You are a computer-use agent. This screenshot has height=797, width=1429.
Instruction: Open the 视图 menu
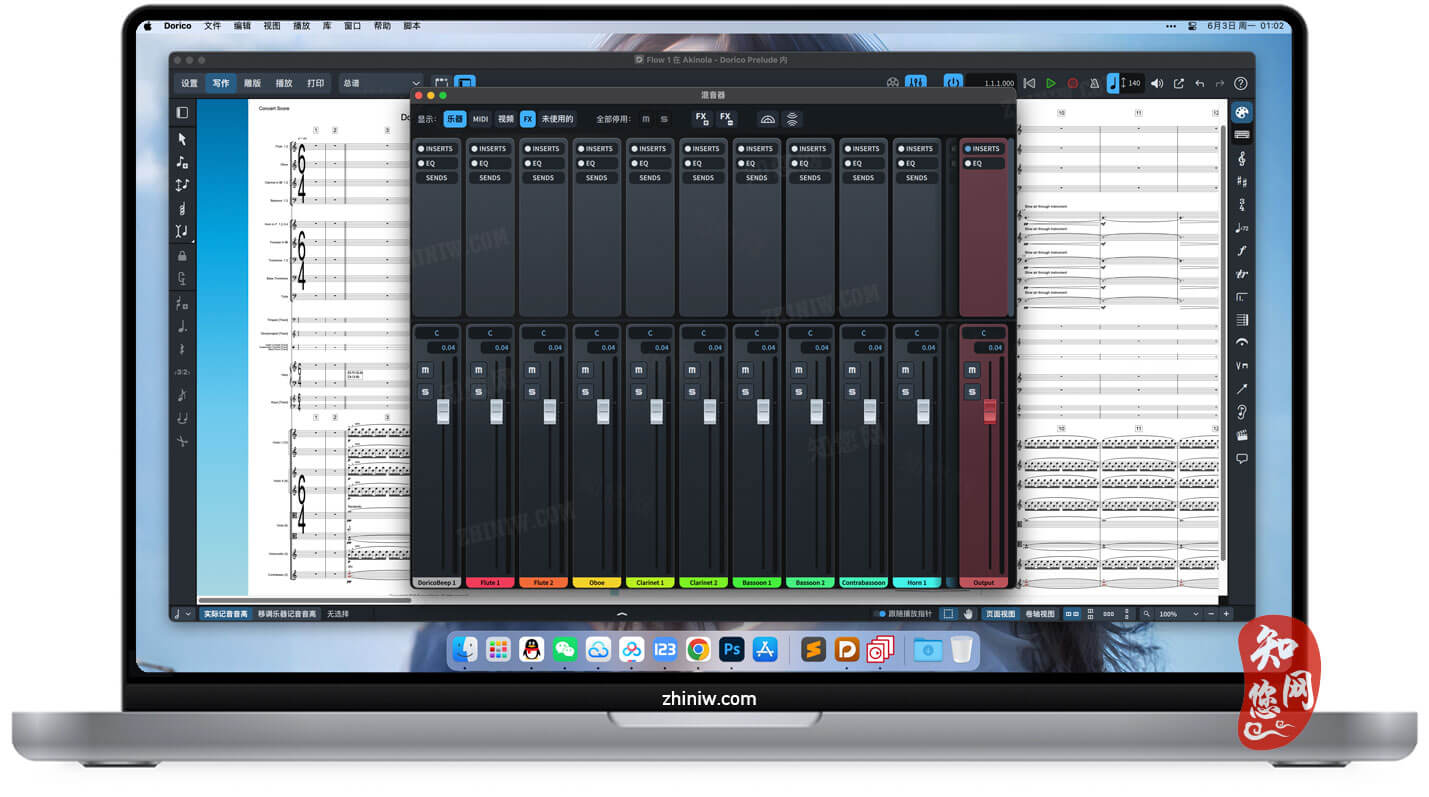point(272,26)
